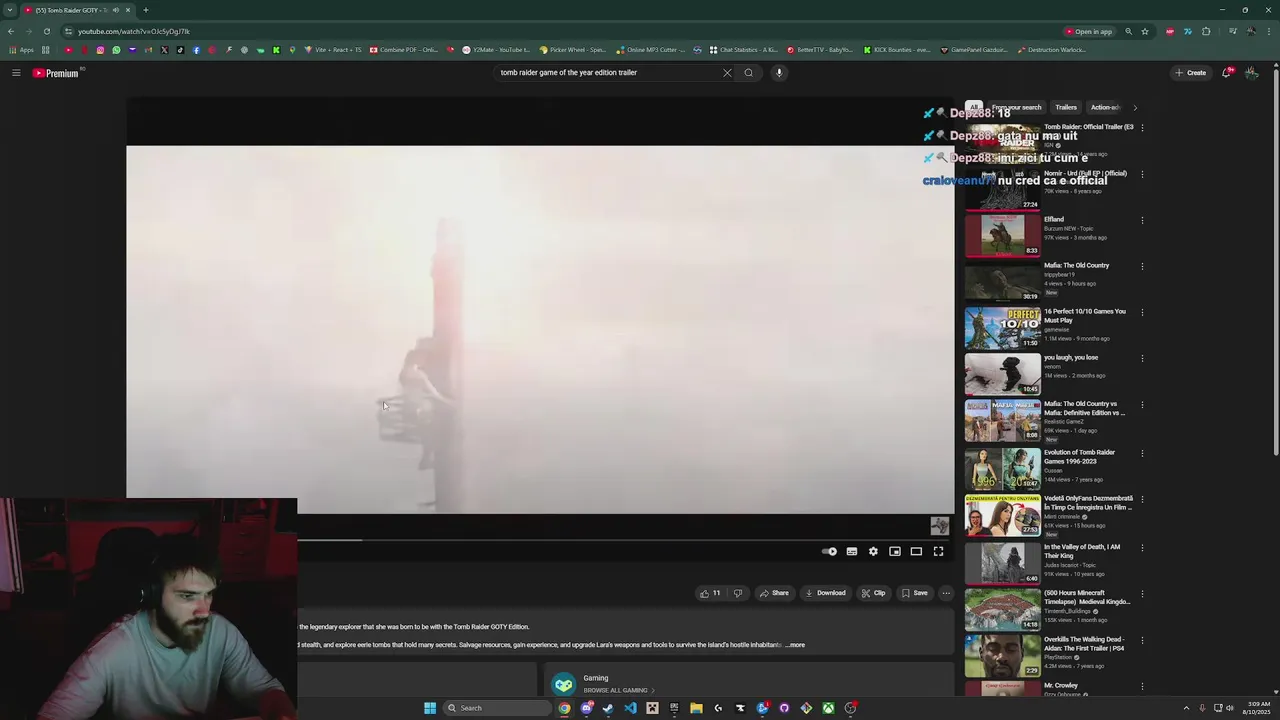Clip the video

873,593
